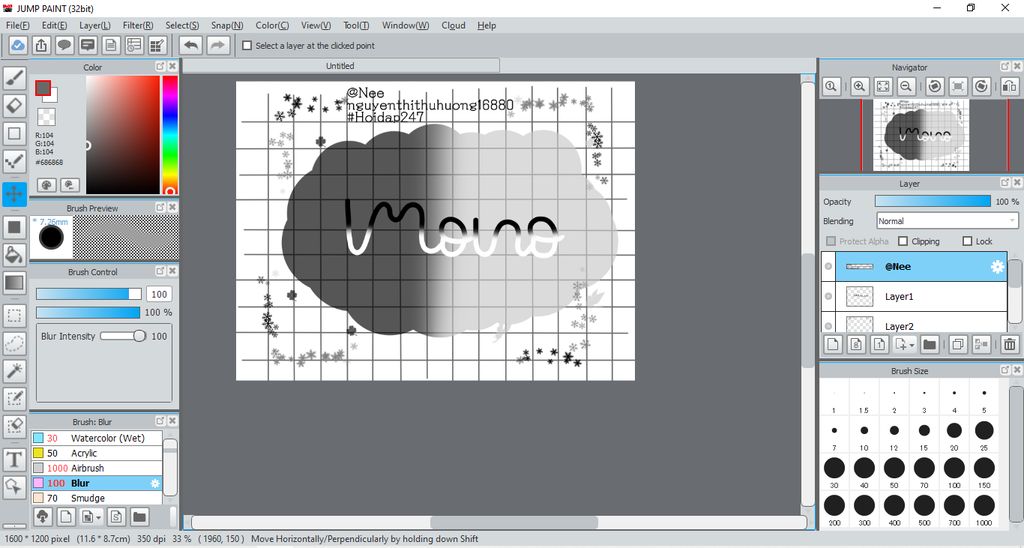
Task: Click the Navigator canvas thumbnail
Action: coord(921,135)
